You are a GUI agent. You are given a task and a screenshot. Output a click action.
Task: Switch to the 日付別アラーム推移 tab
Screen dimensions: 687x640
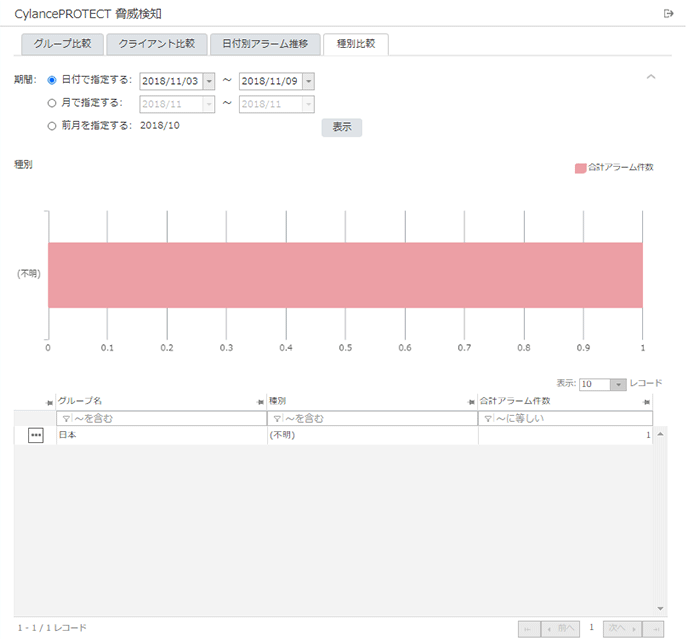coord(265,44)
